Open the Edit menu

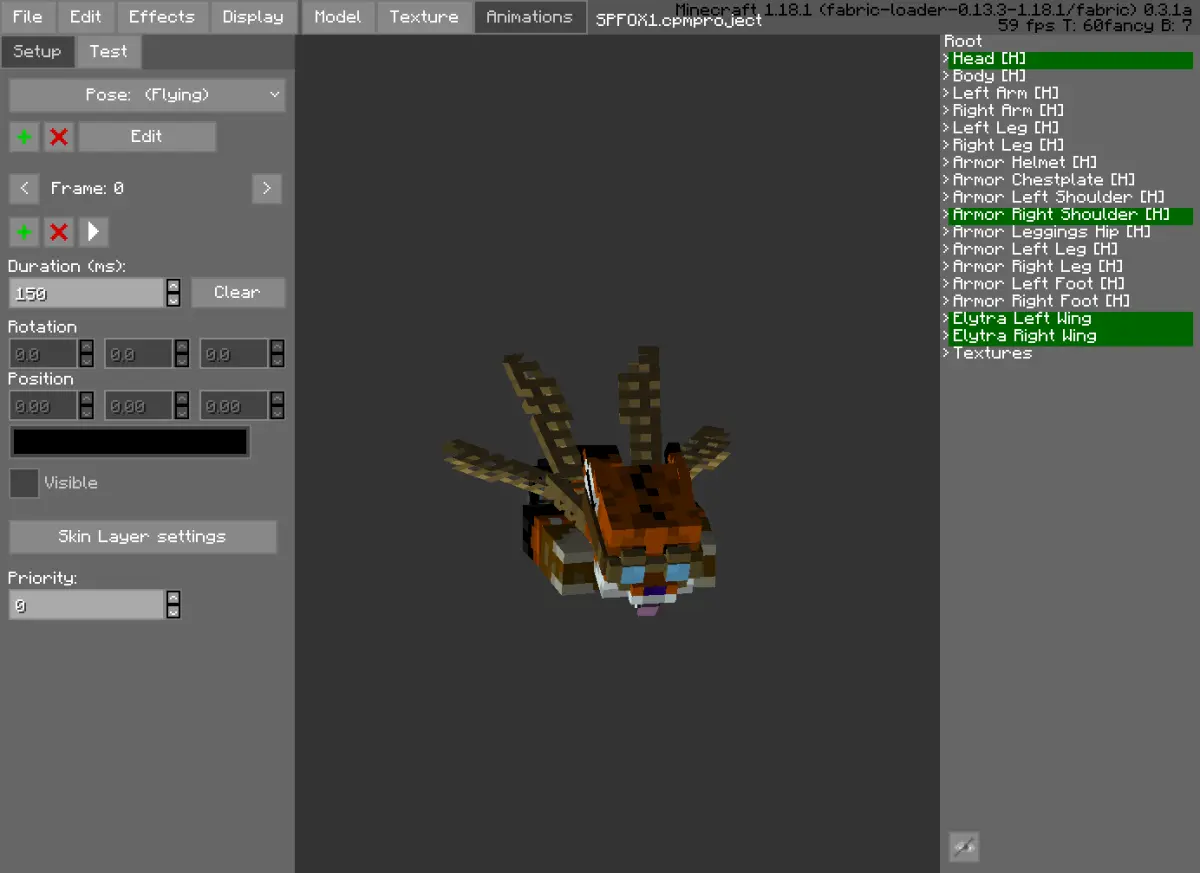86,17
